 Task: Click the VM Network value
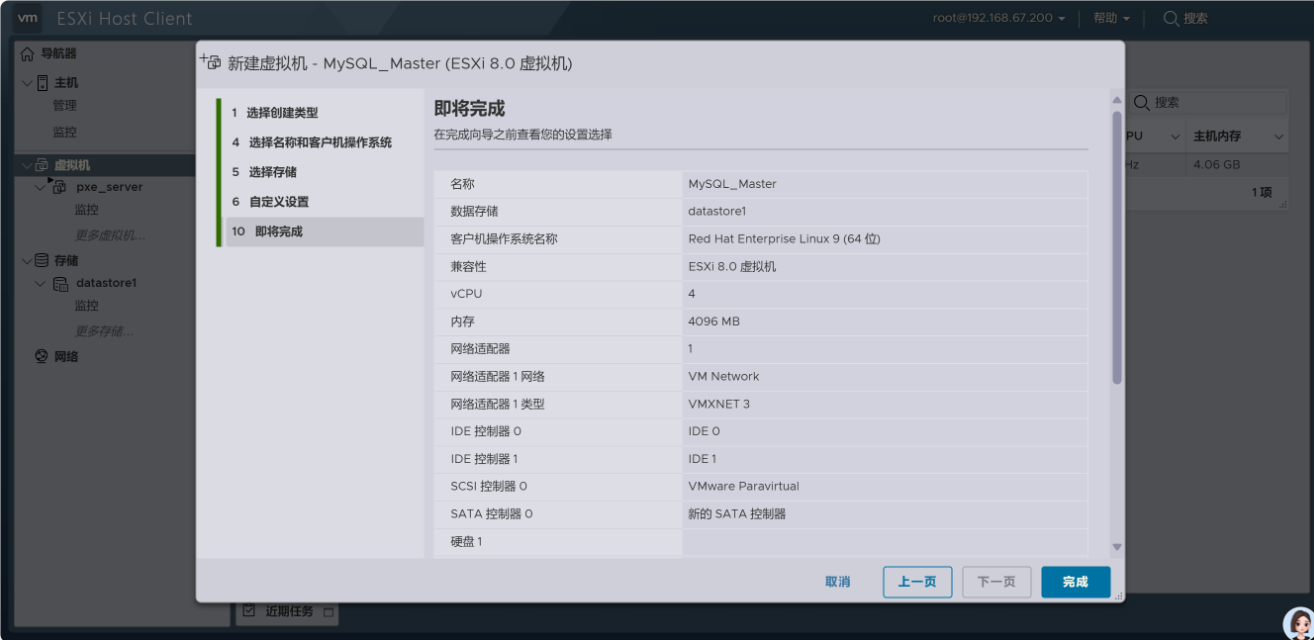tap(723, 376)
